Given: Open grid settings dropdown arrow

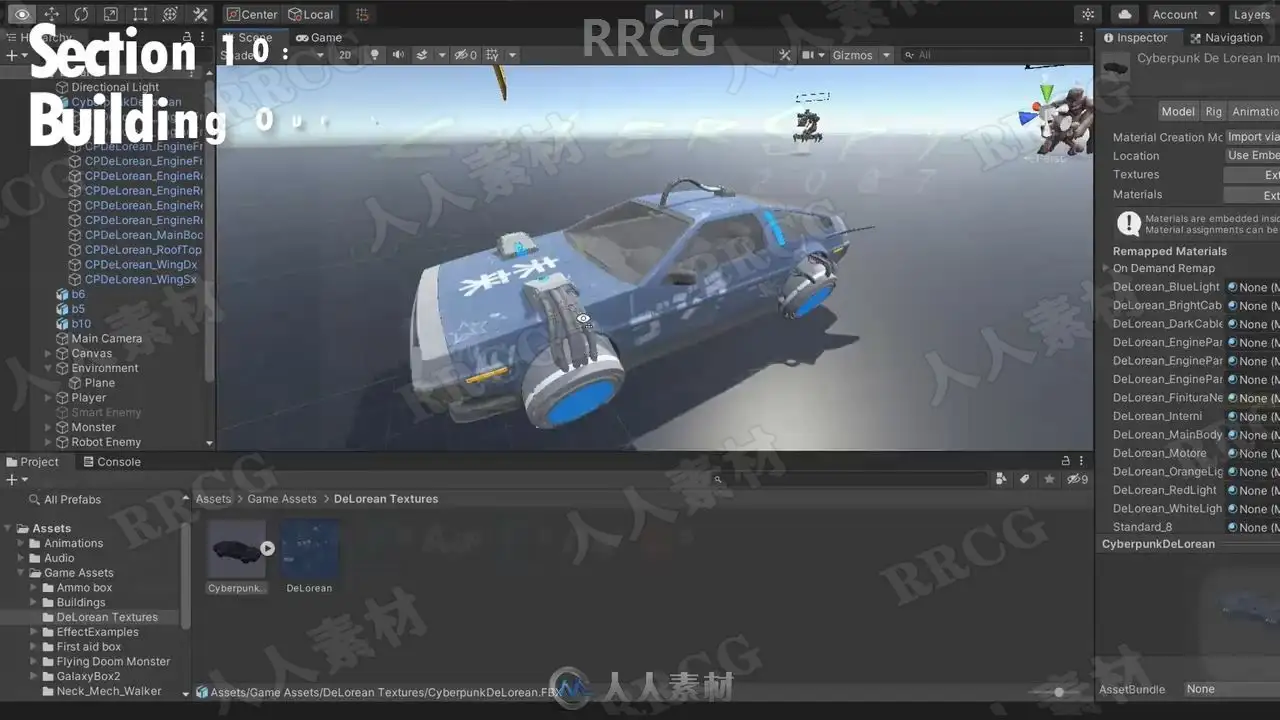Looking at the screenshot, I should 512,55.
